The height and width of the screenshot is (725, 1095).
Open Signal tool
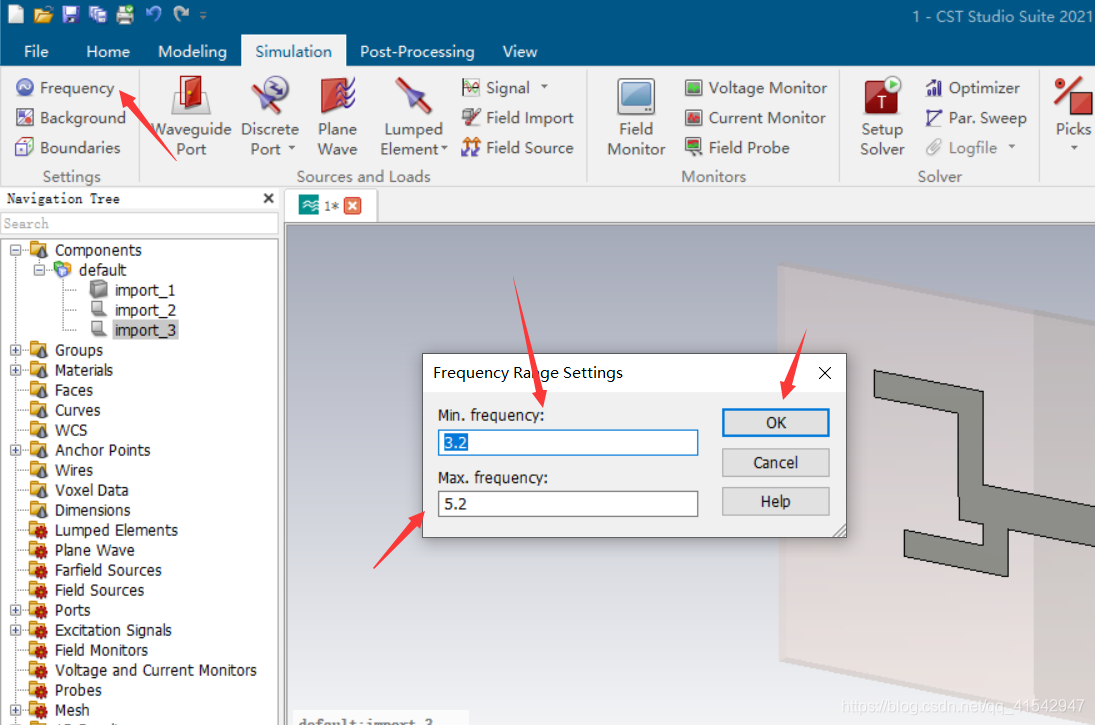(496, 88)
